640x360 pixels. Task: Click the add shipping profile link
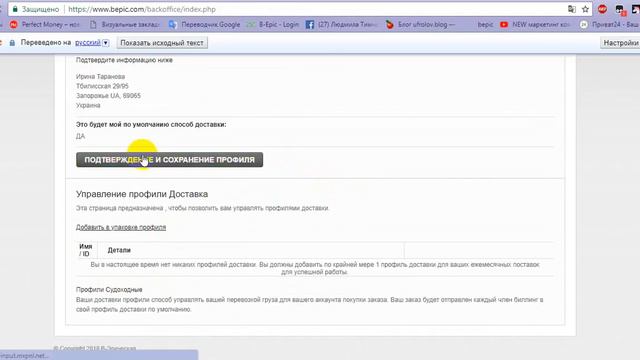(121, 227)
